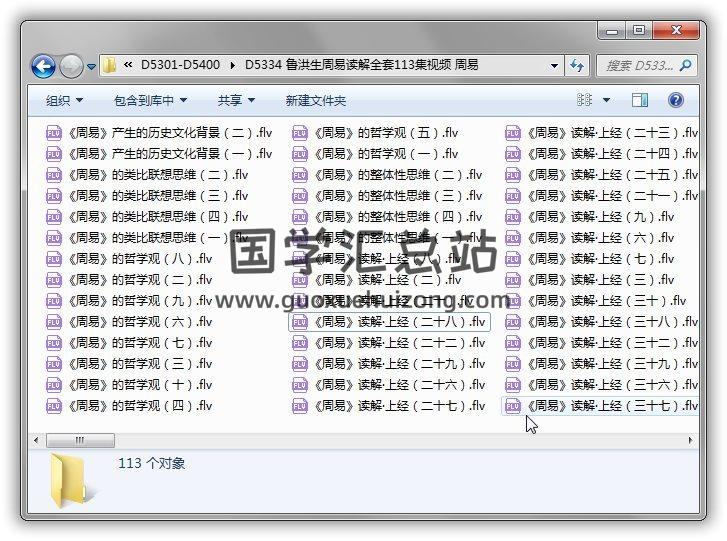Click the Back navigation arrow button
Image resolution: width=727 pixels, height=541 pixels.
point(43,66)
